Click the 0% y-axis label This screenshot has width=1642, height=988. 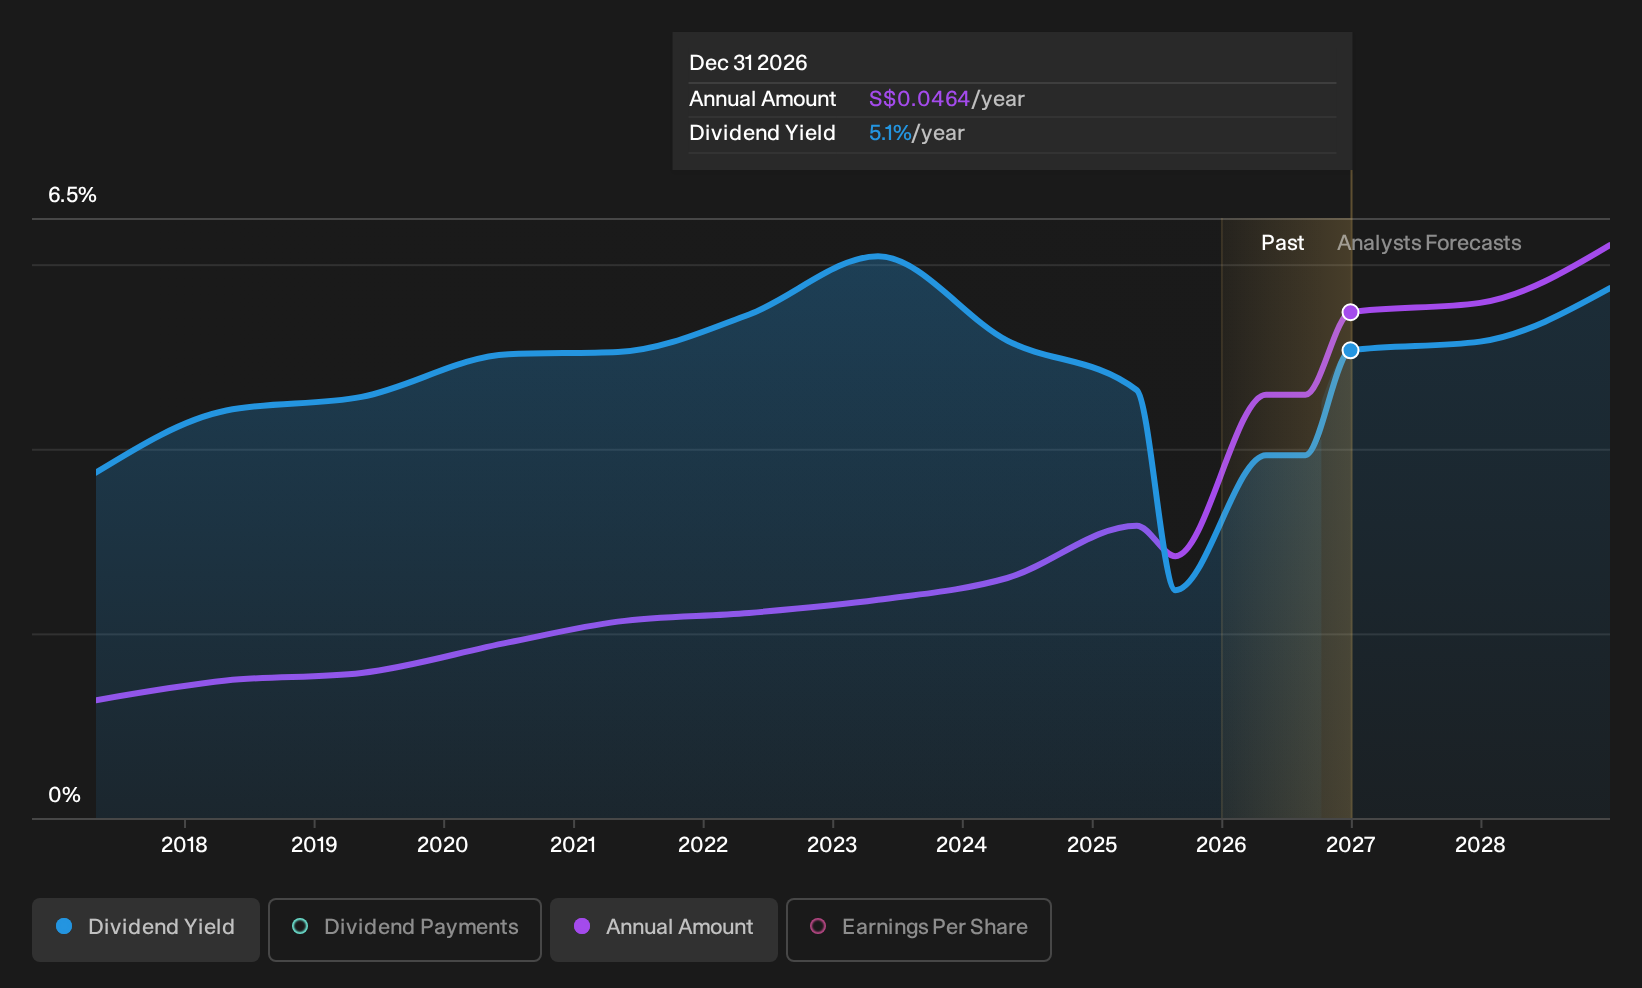coord(64,795)
